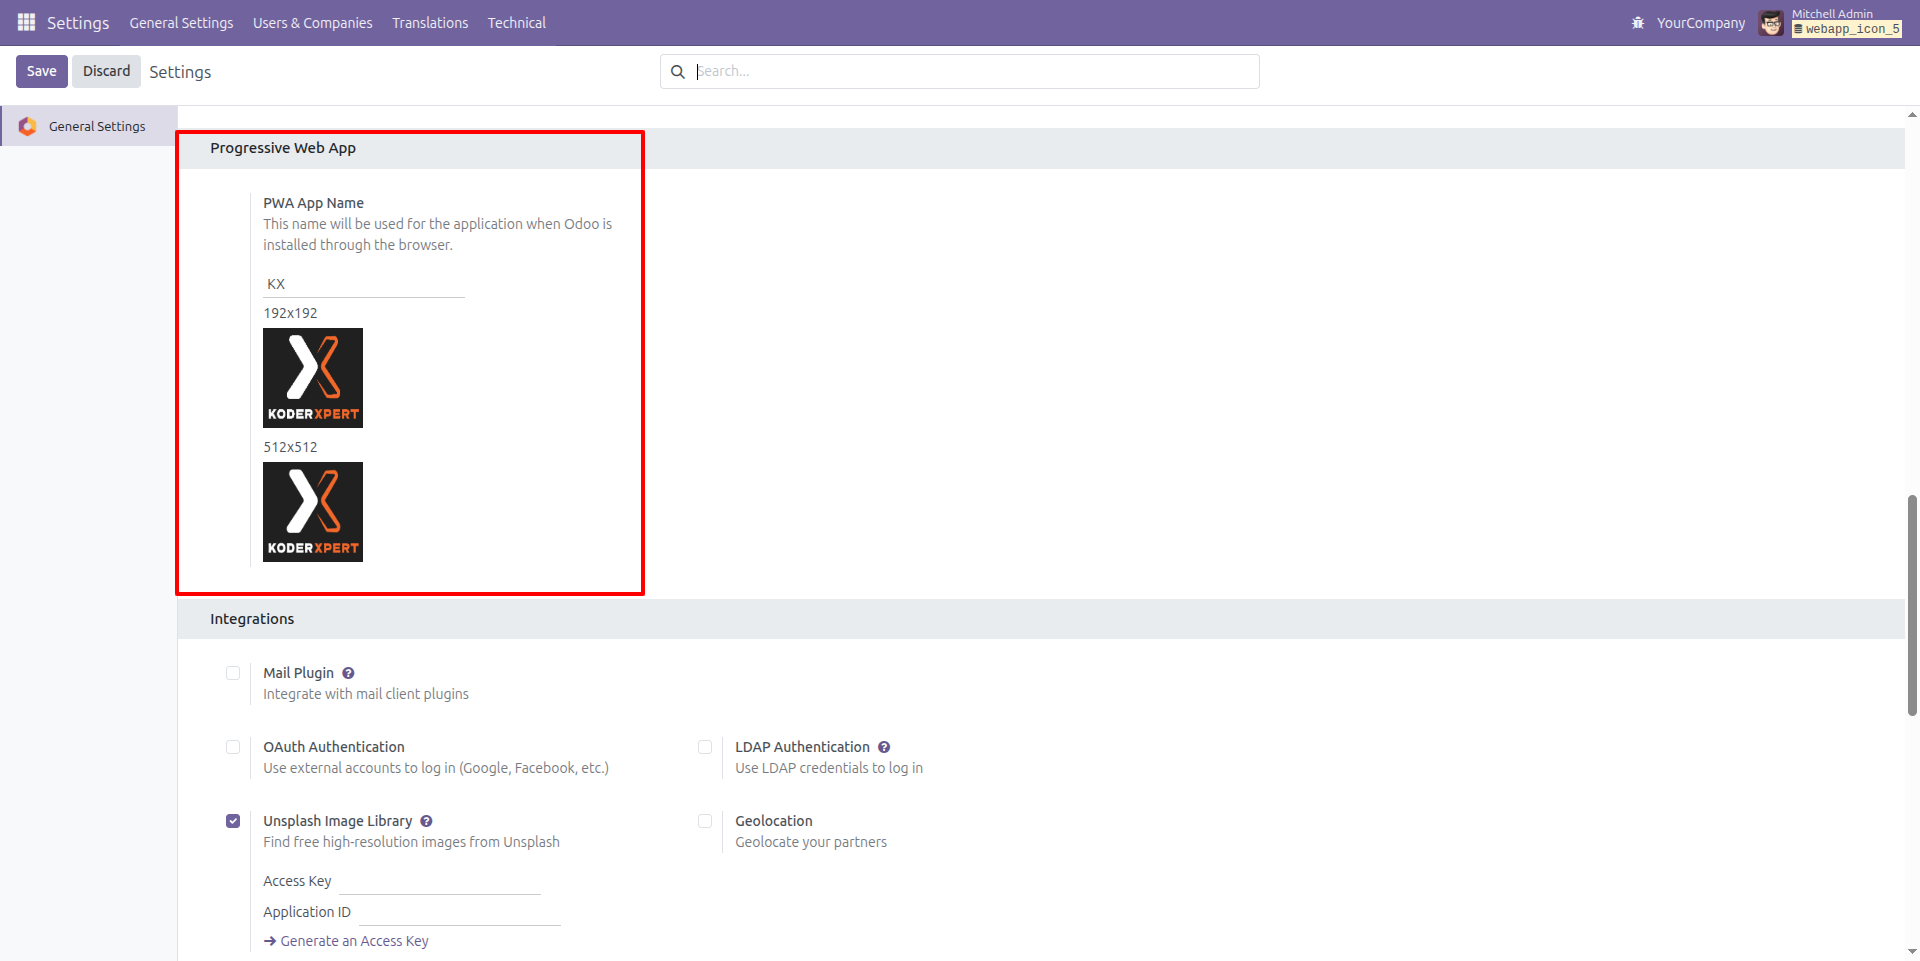Image resolution: width=1920 pixels, height=961 pixels.
Task: Click the PWA App Name label
Action: pos(313,203)
